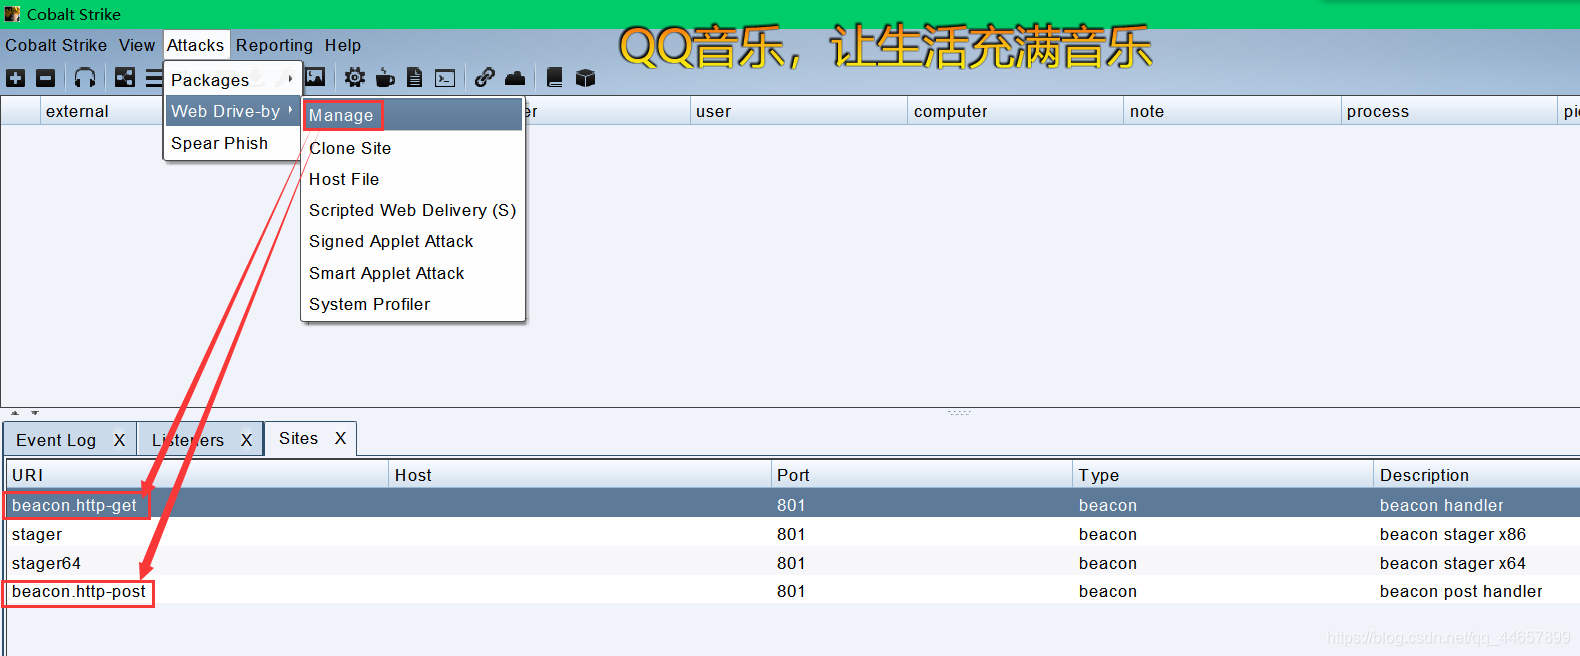The image size is (1580, 656).
Task: Click the beacon stager x64 description
Action: pos(1452,563)
